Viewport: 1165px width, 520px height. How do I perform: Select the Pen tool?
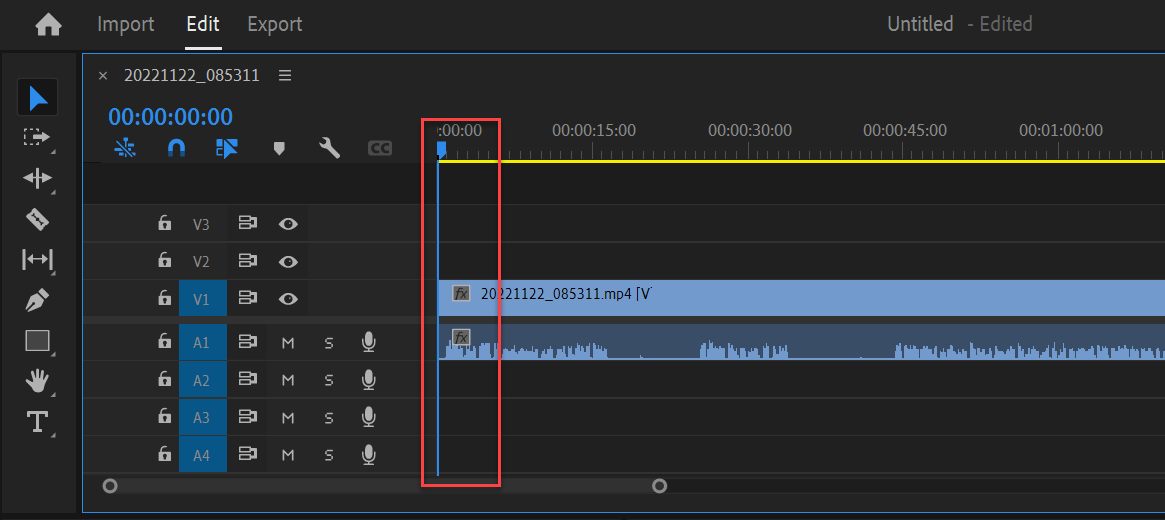click(x=37, y=300)
